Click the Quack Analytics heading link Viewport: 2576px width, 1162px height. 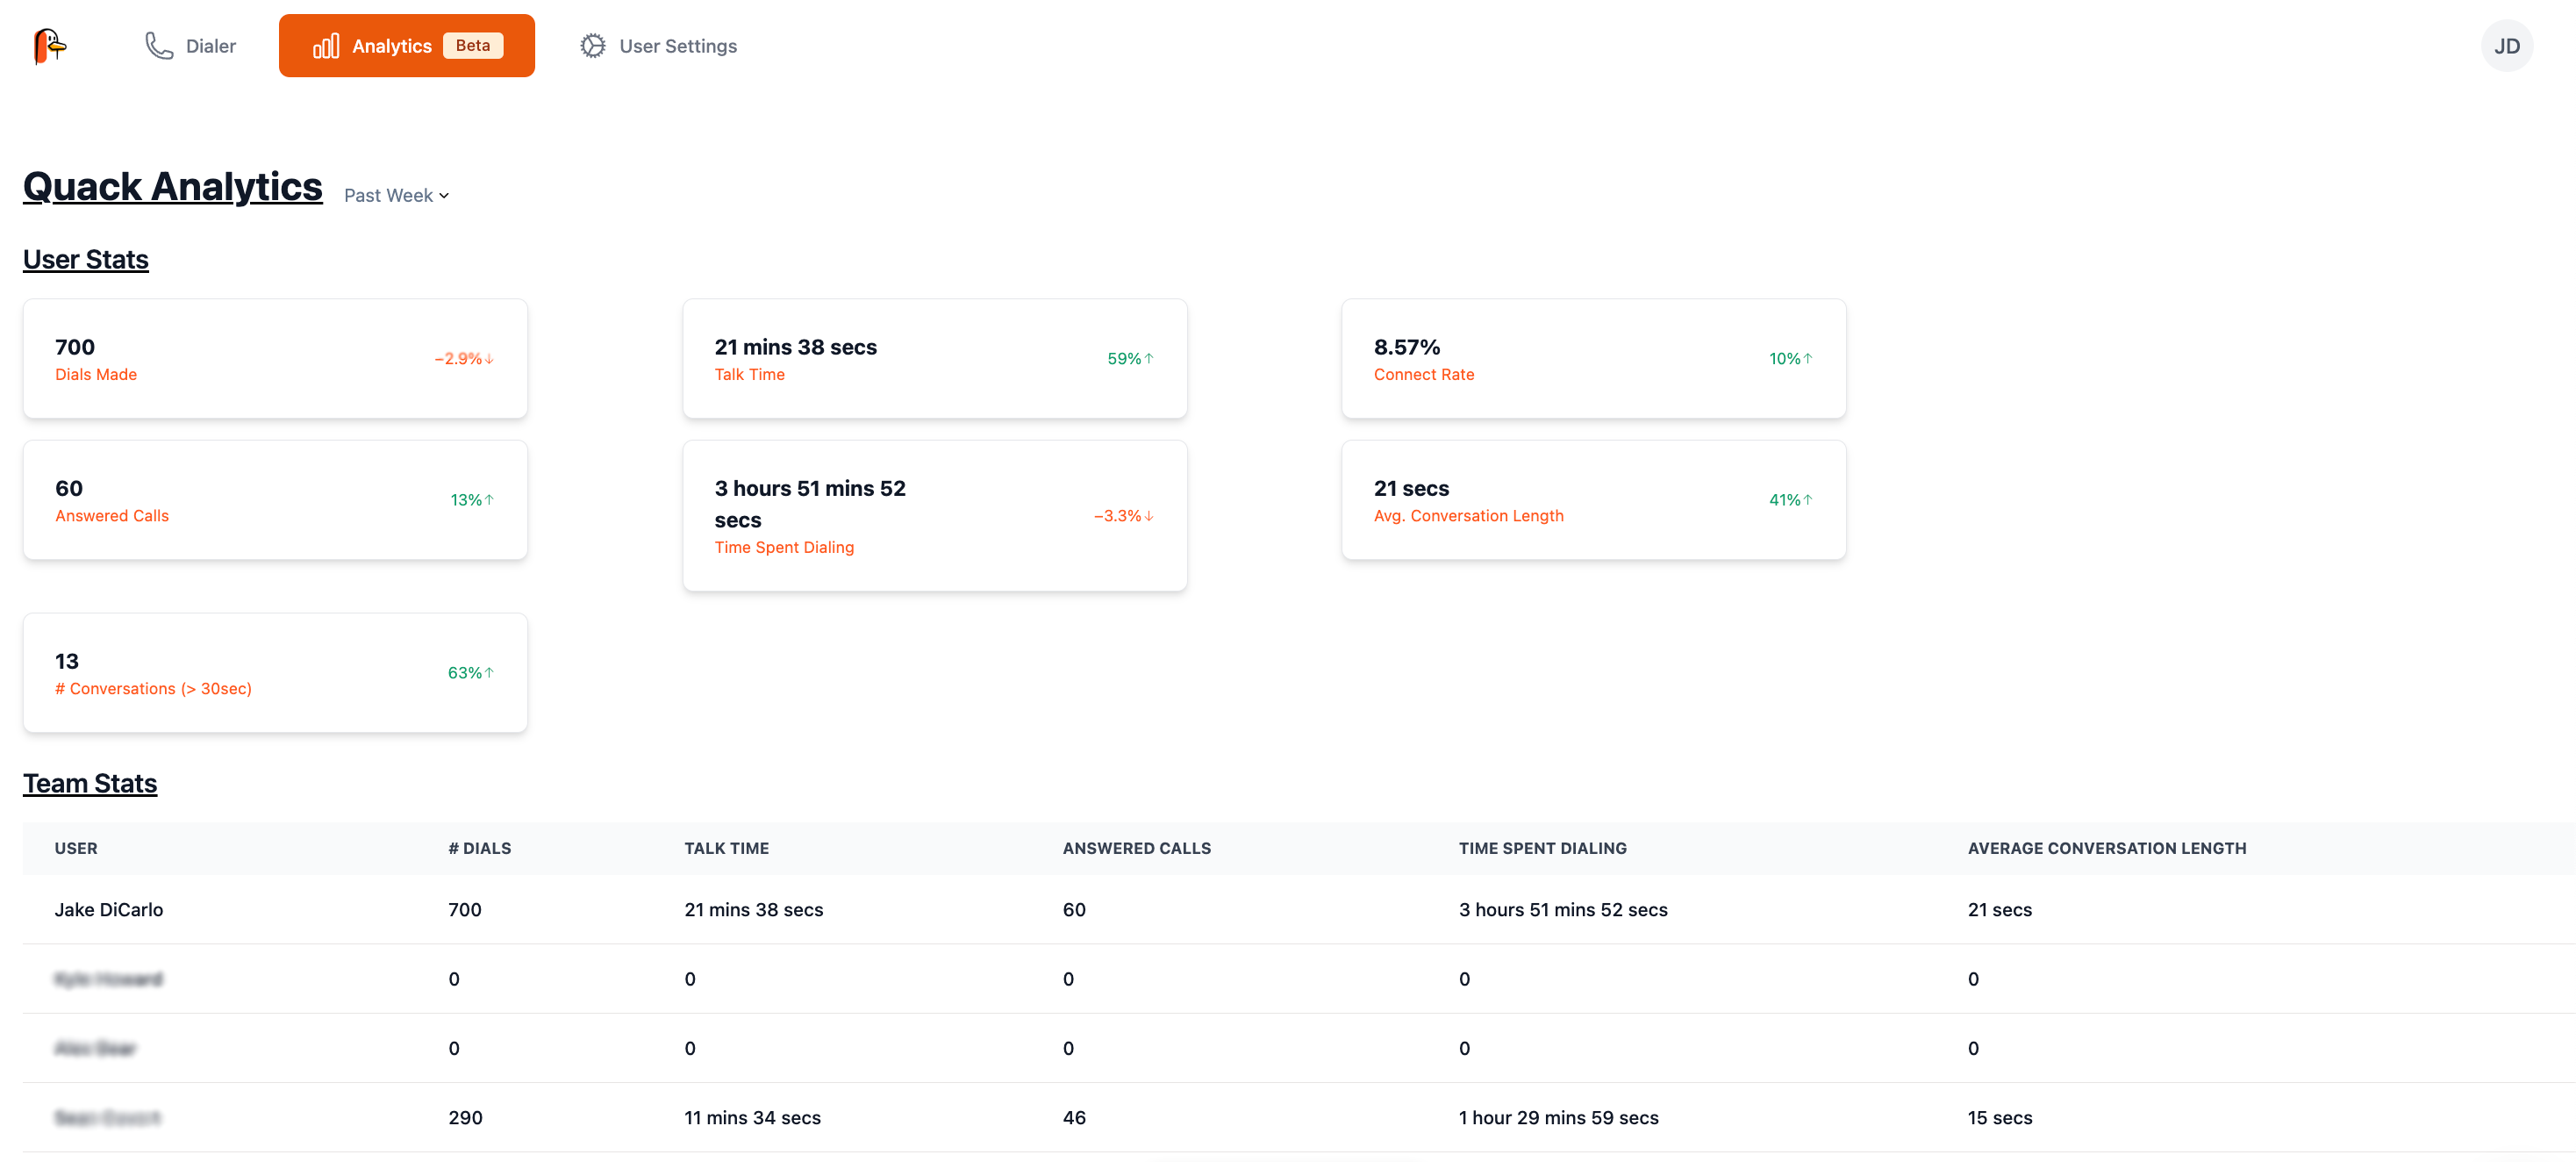173,187
